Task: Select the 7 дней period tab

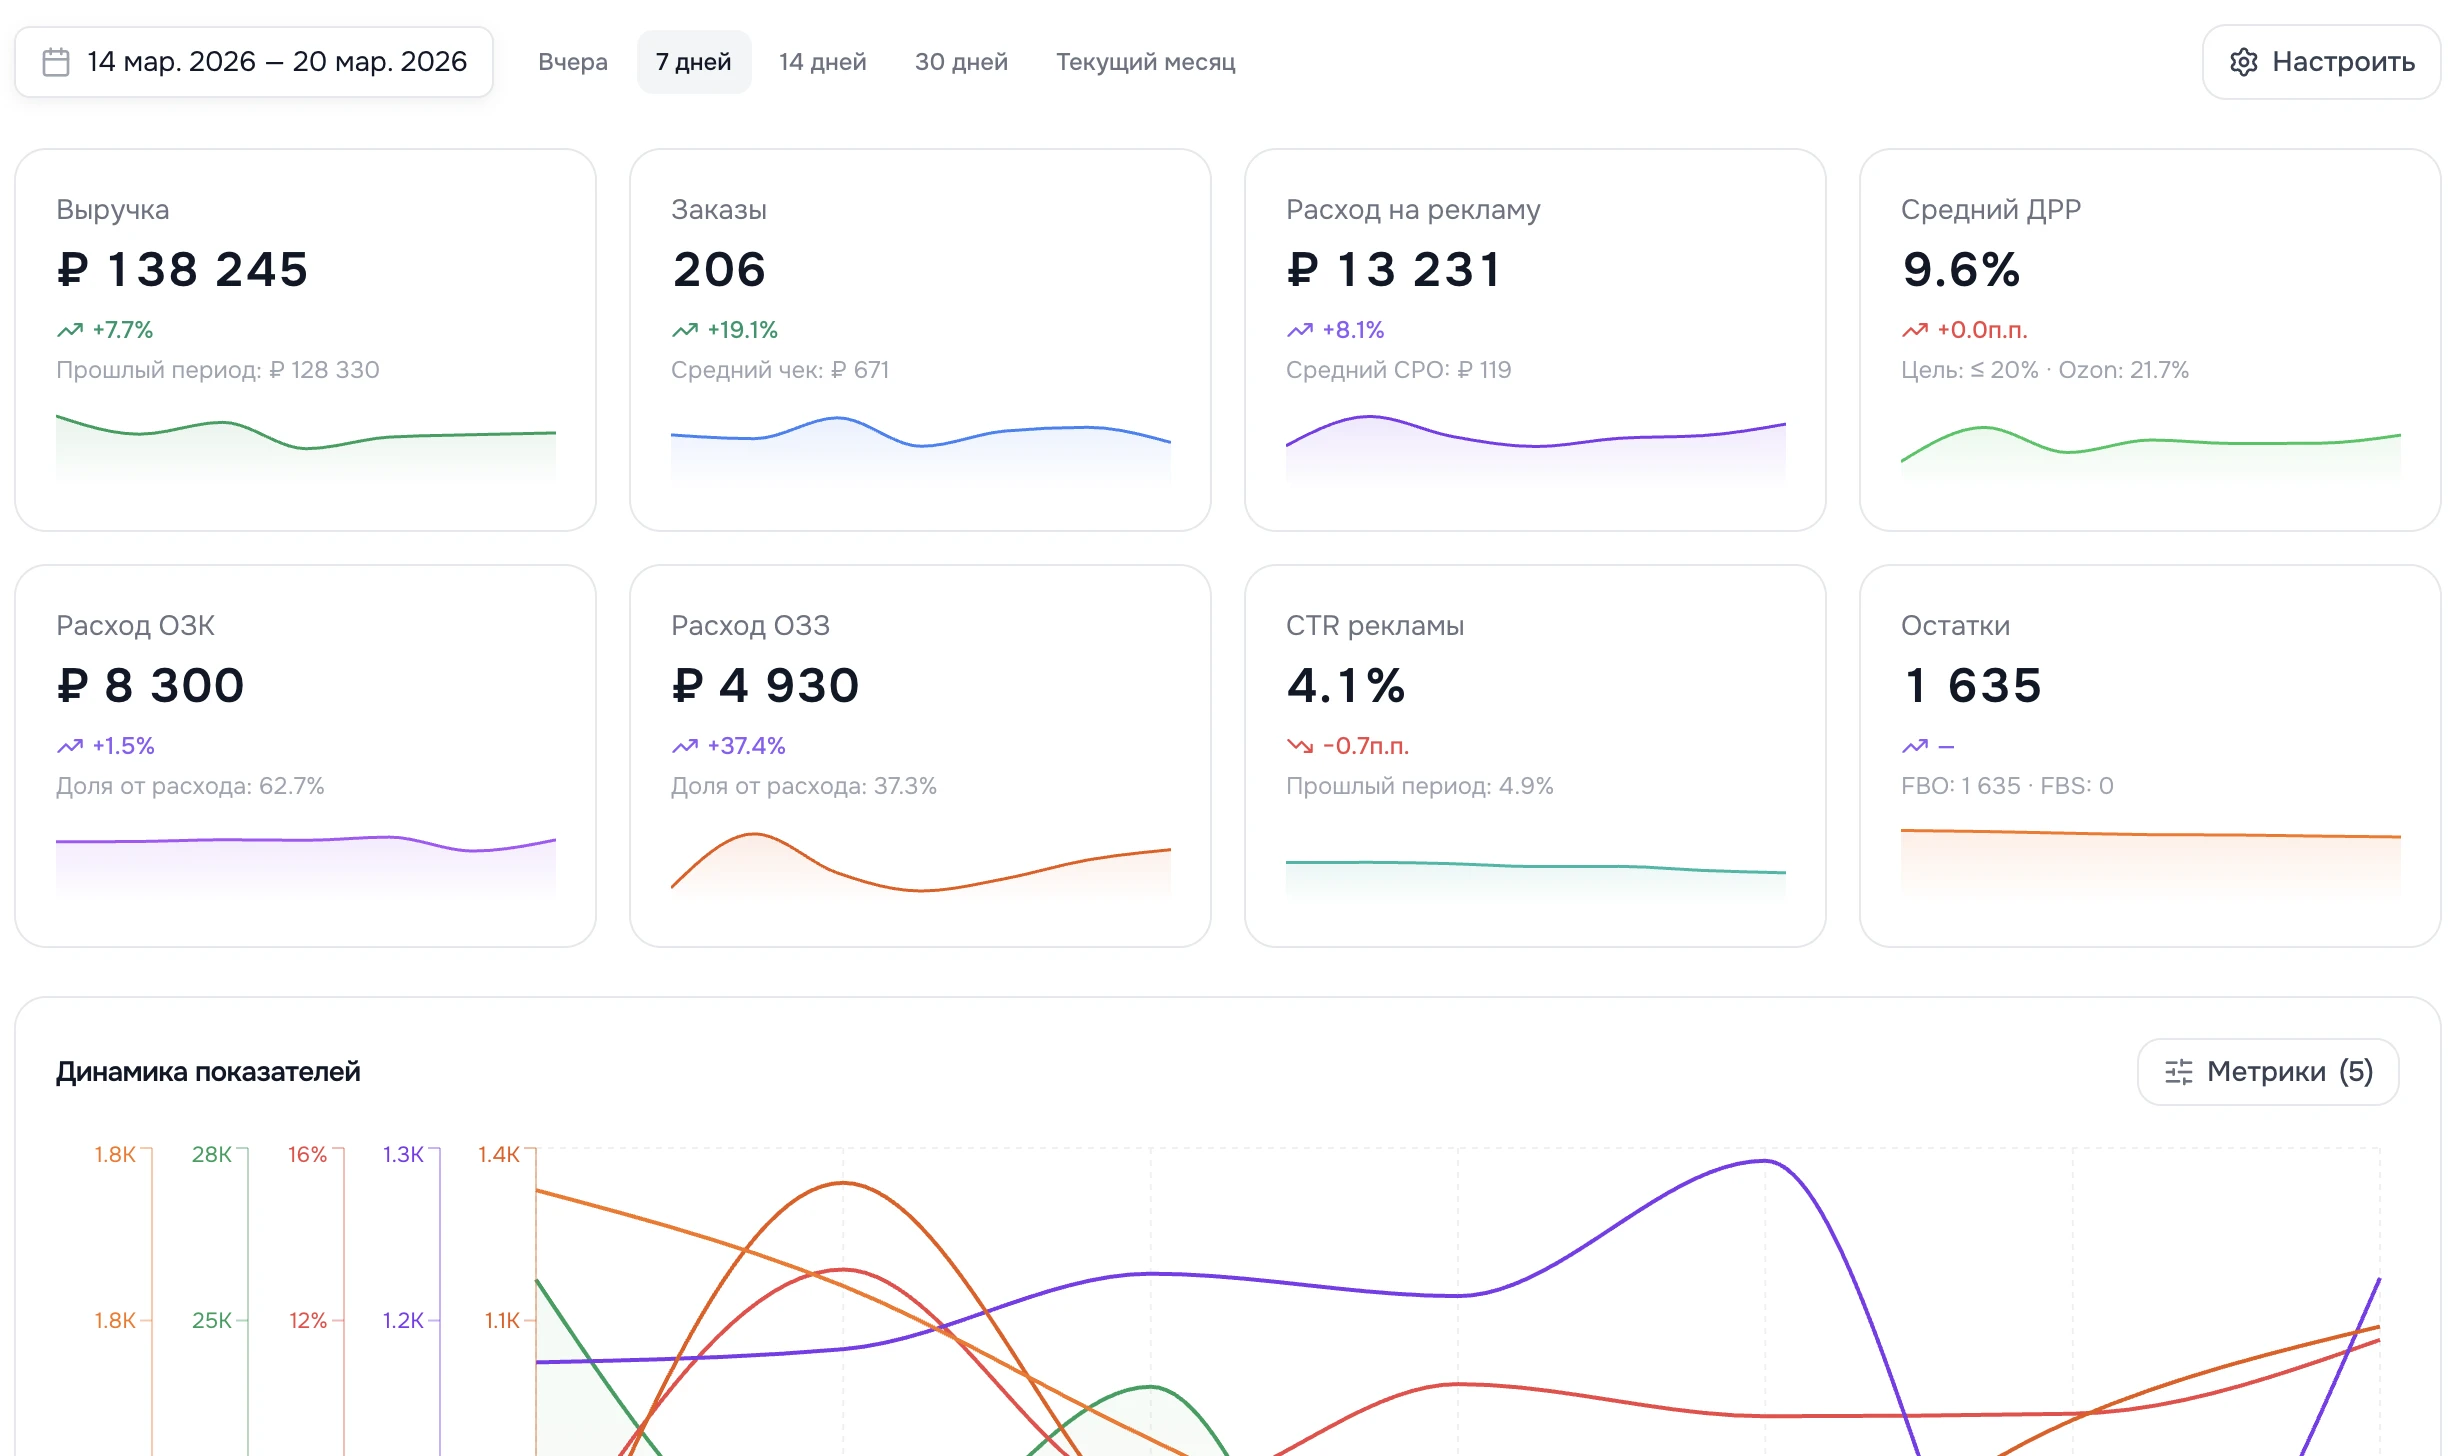Action: point(694,62)
